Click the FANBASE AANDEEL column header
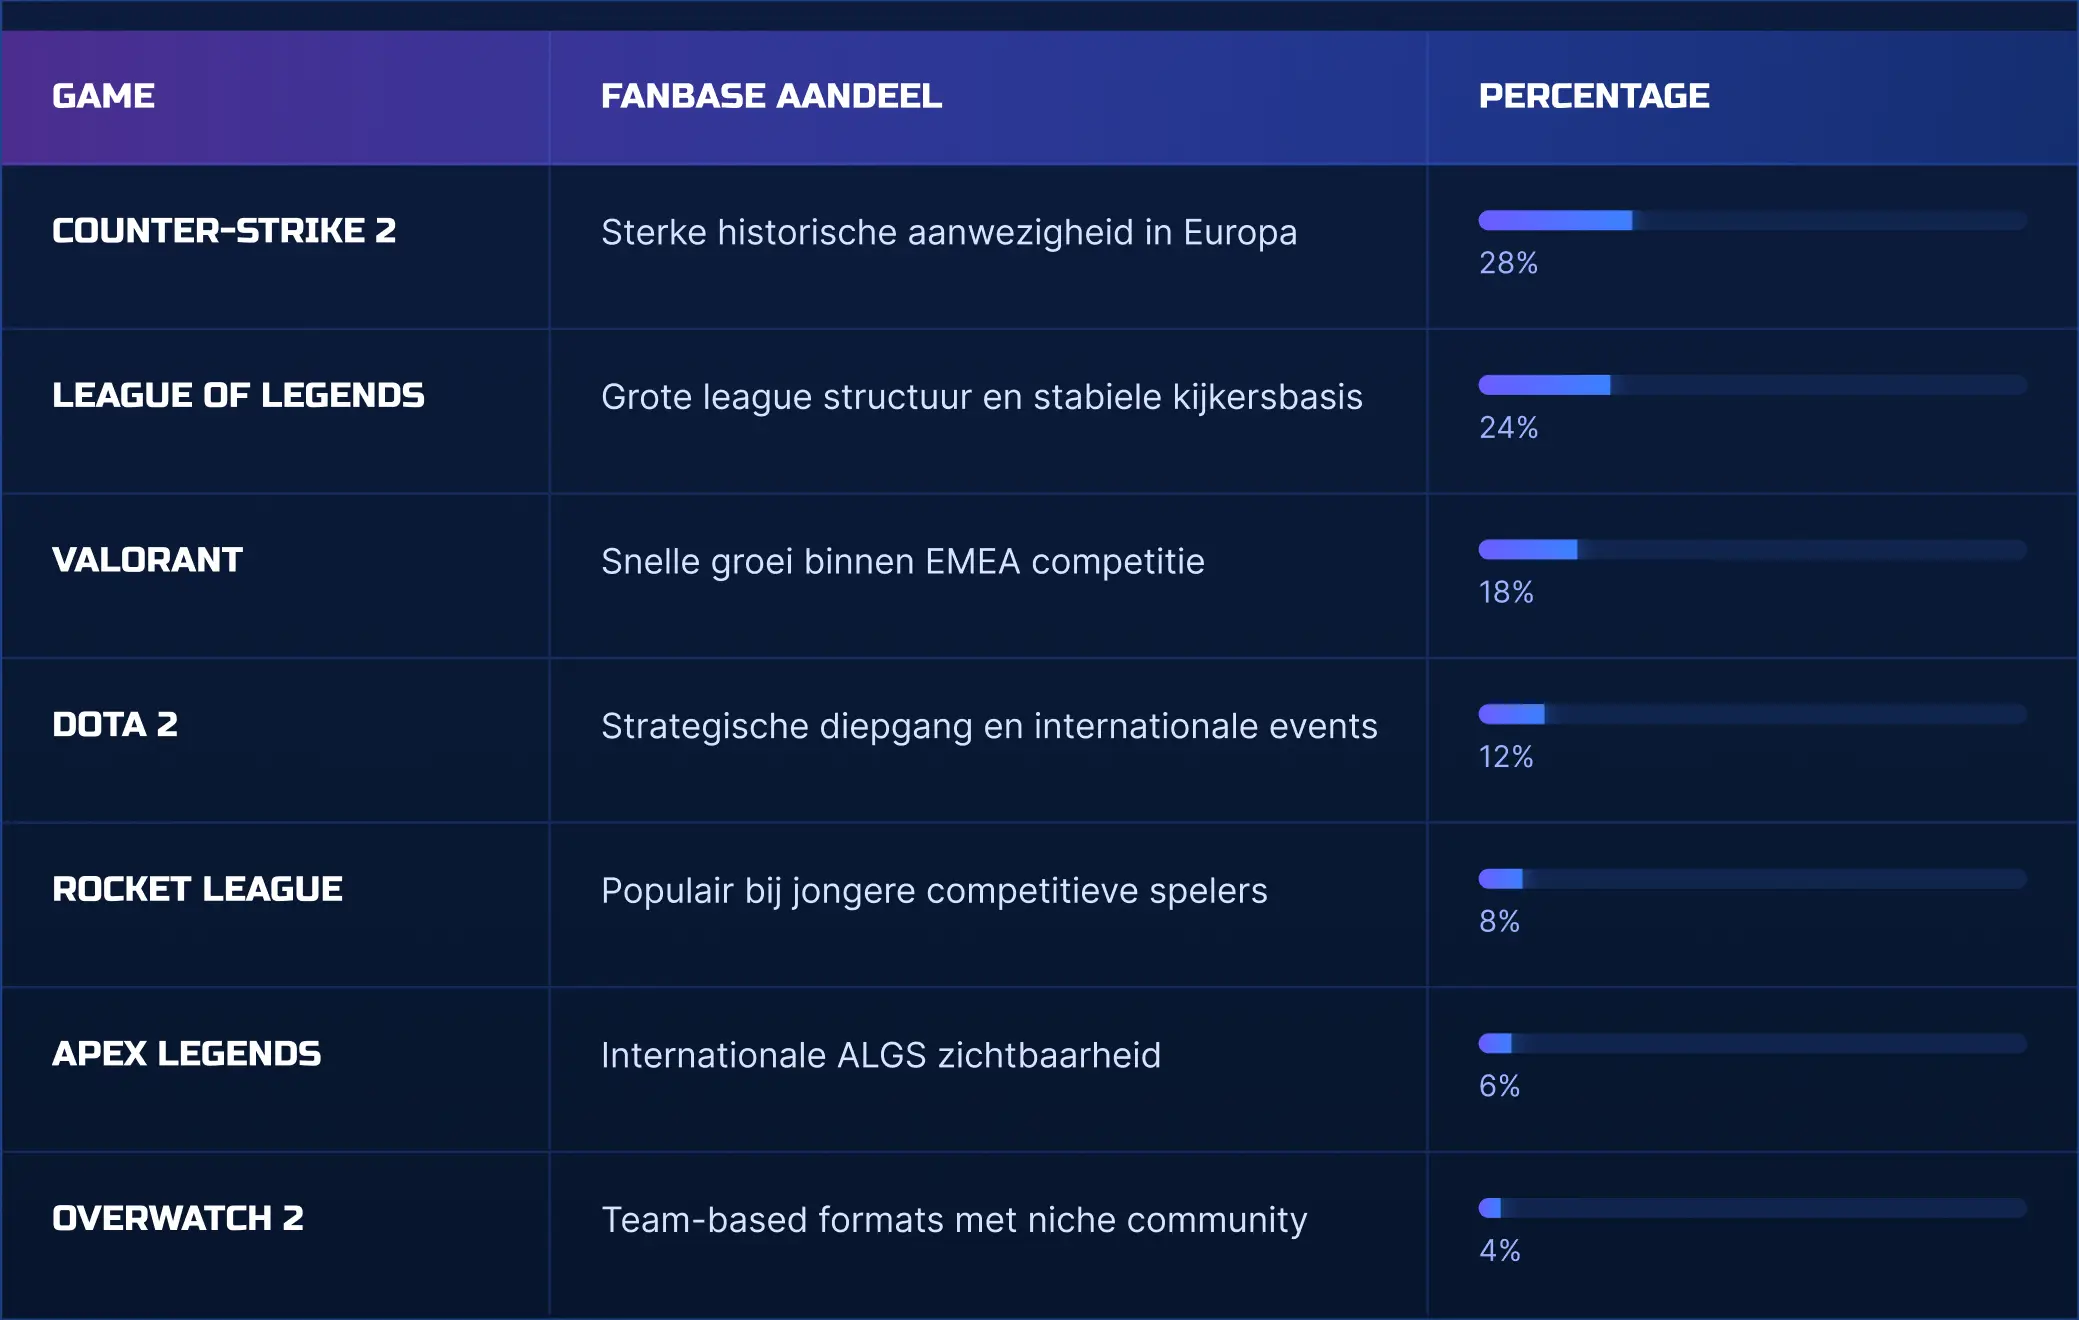 pos(771,96)
